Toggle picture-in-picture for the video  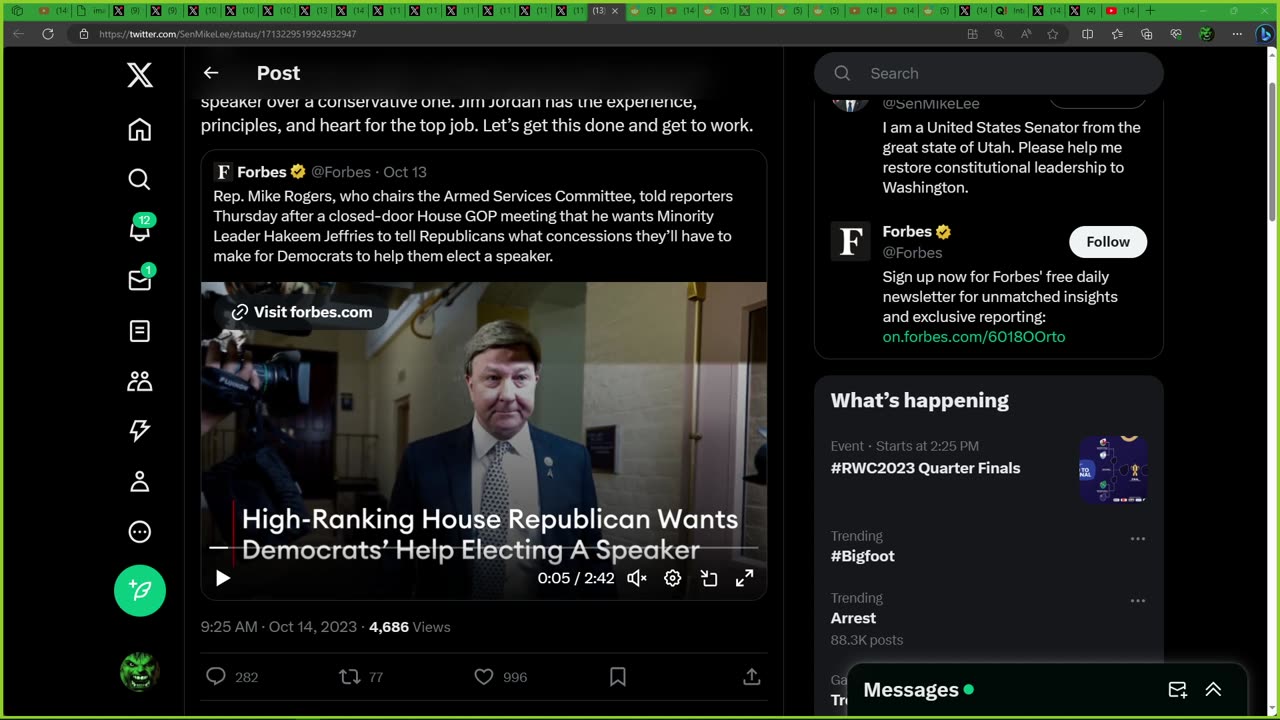[709, 578]
